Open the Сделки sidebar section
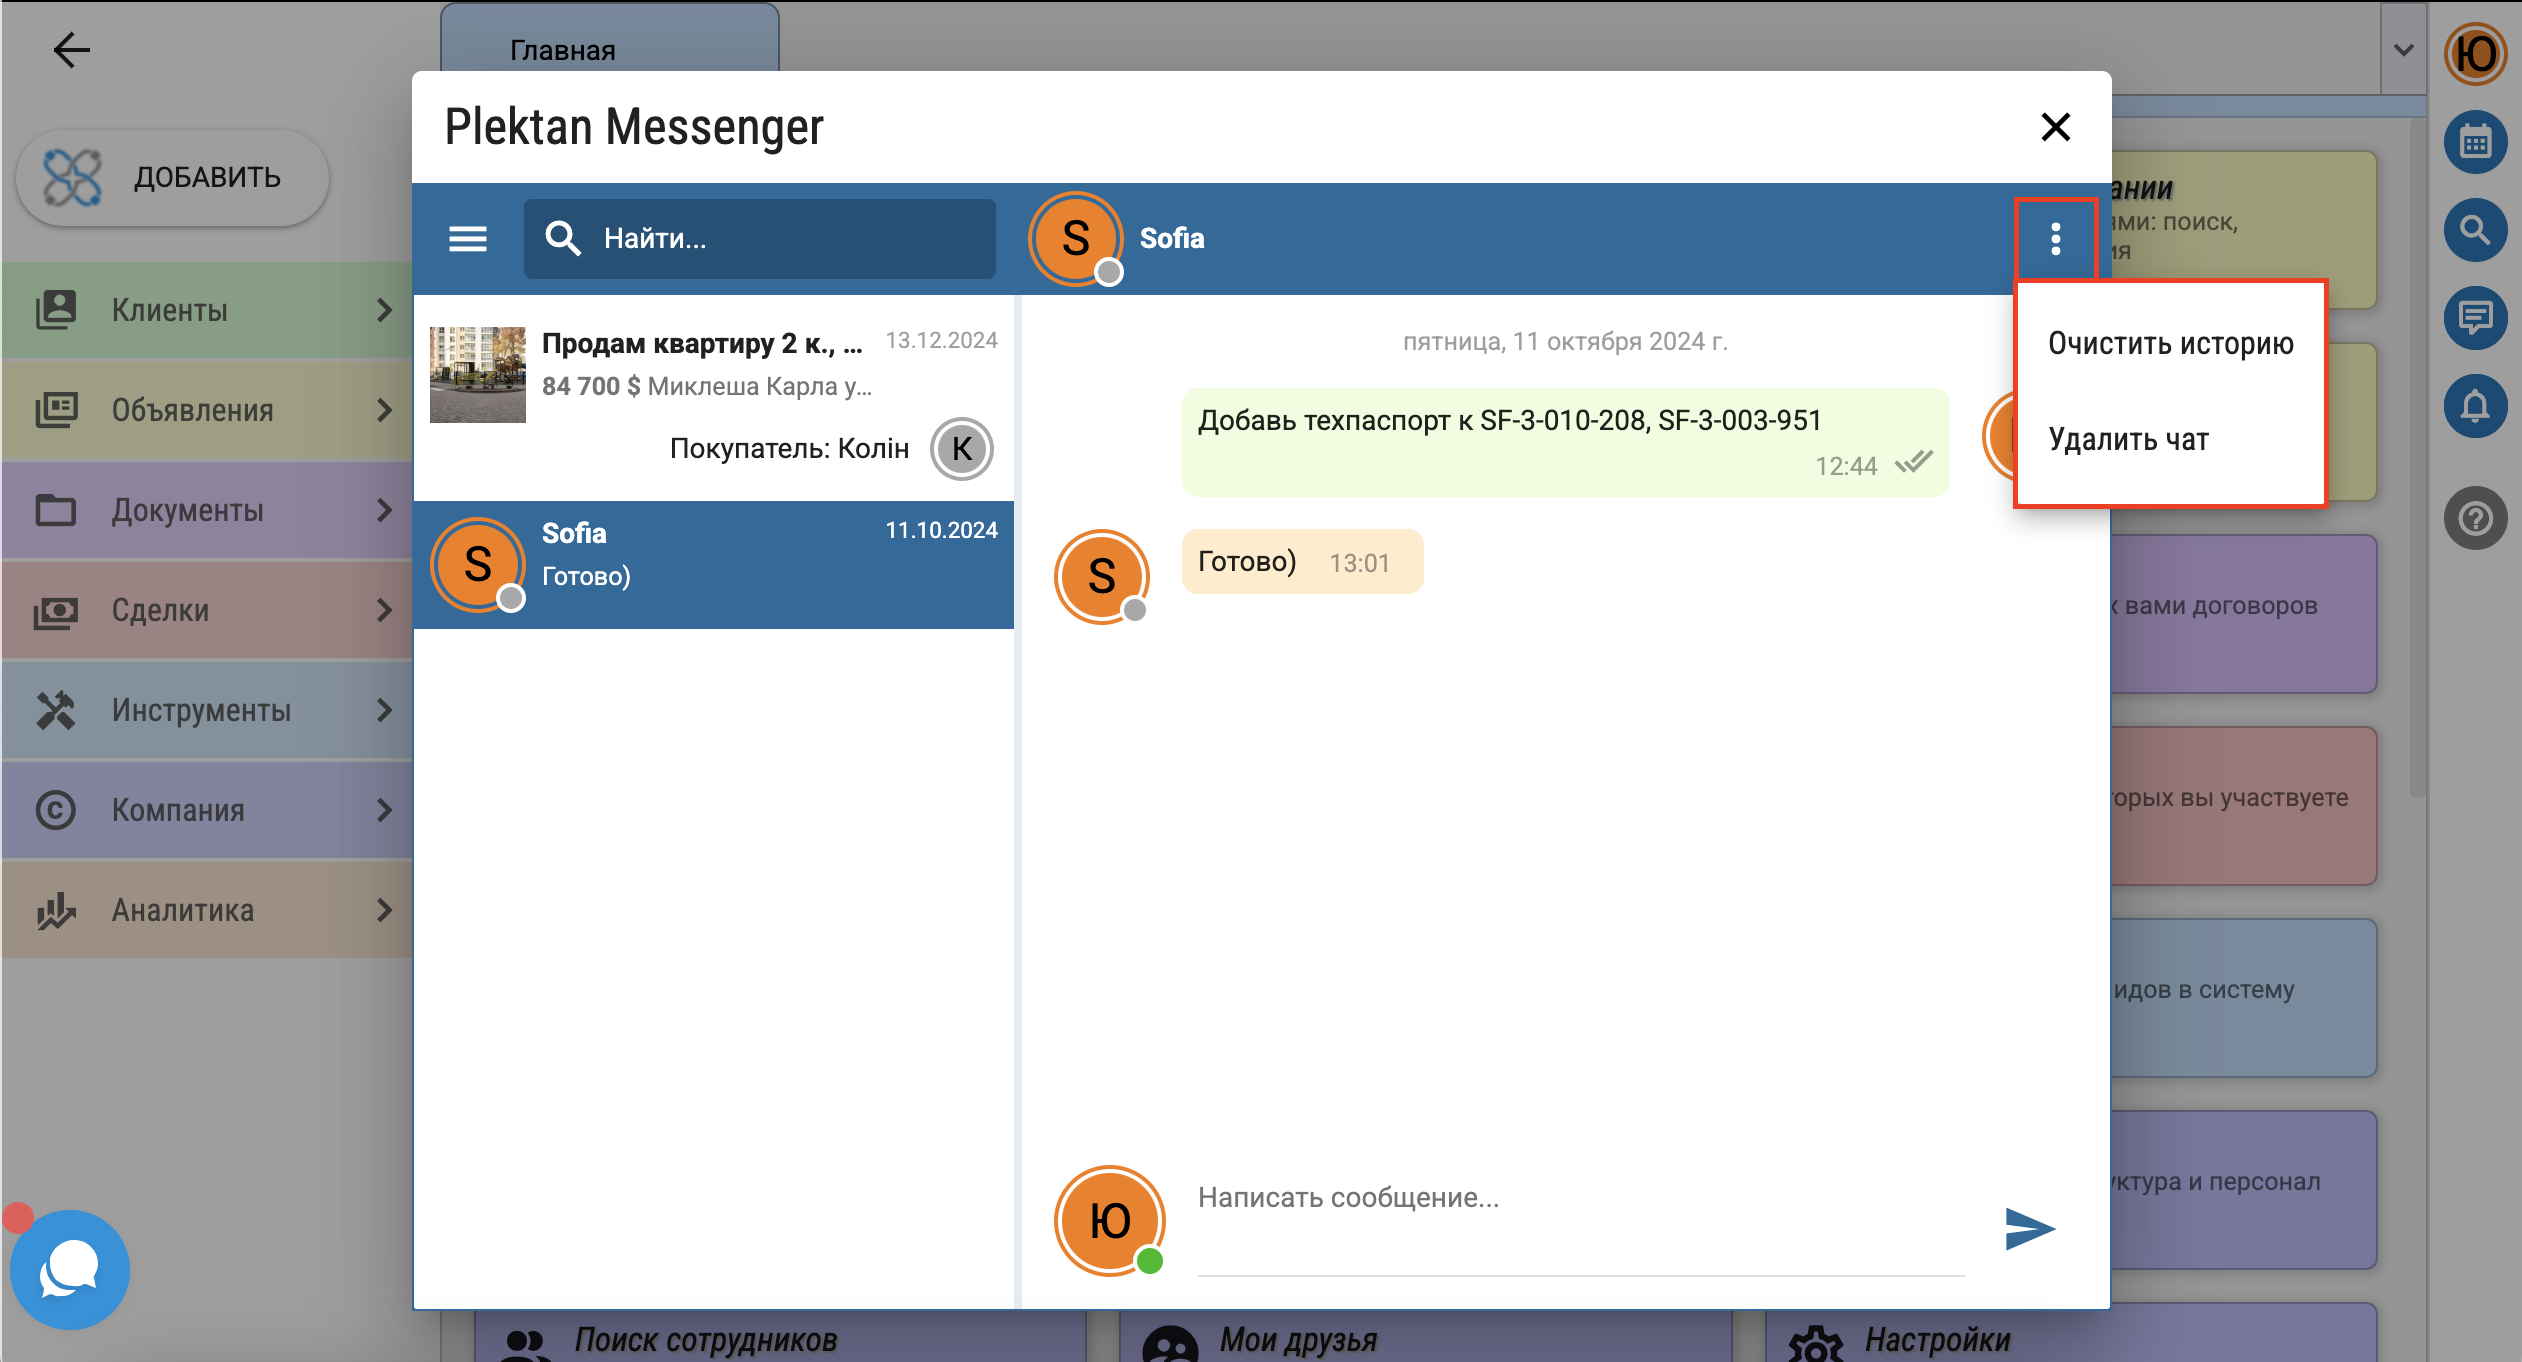Image resolution: width=2522 pixels, height=1362 pixels. click(207, 610)
